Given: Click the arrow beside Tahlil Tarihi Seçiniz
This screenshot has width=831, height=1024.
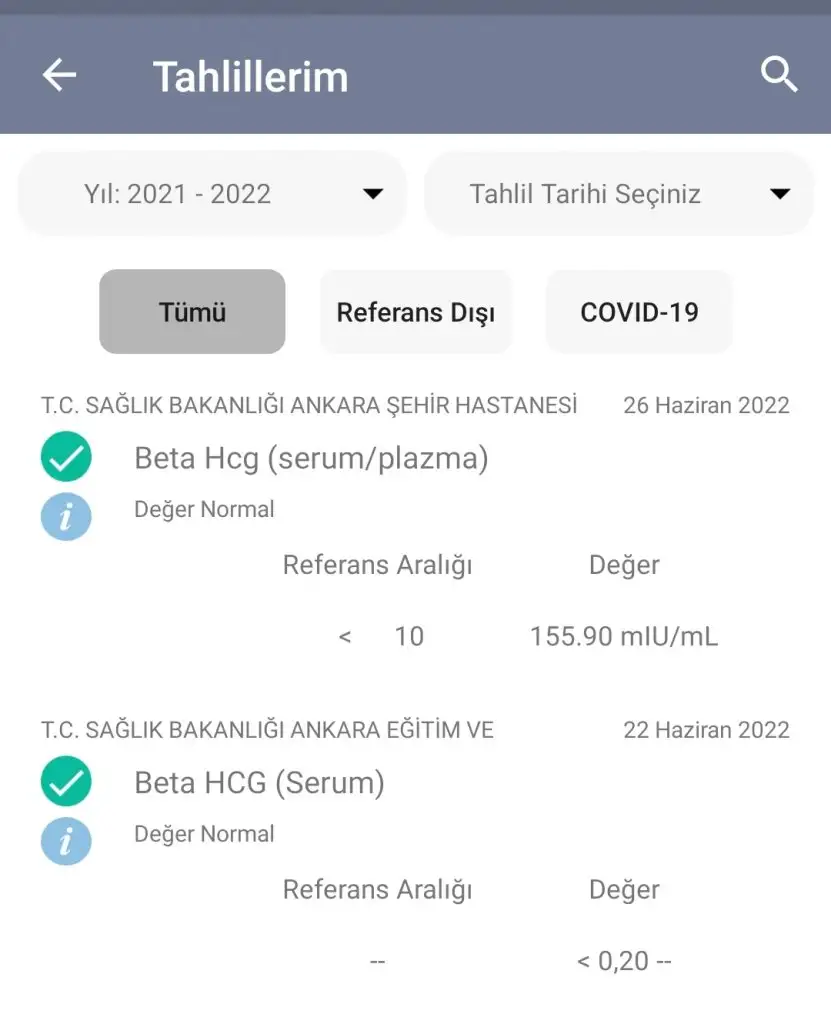Looking at the screenshot, I should [x=780, y=194].
